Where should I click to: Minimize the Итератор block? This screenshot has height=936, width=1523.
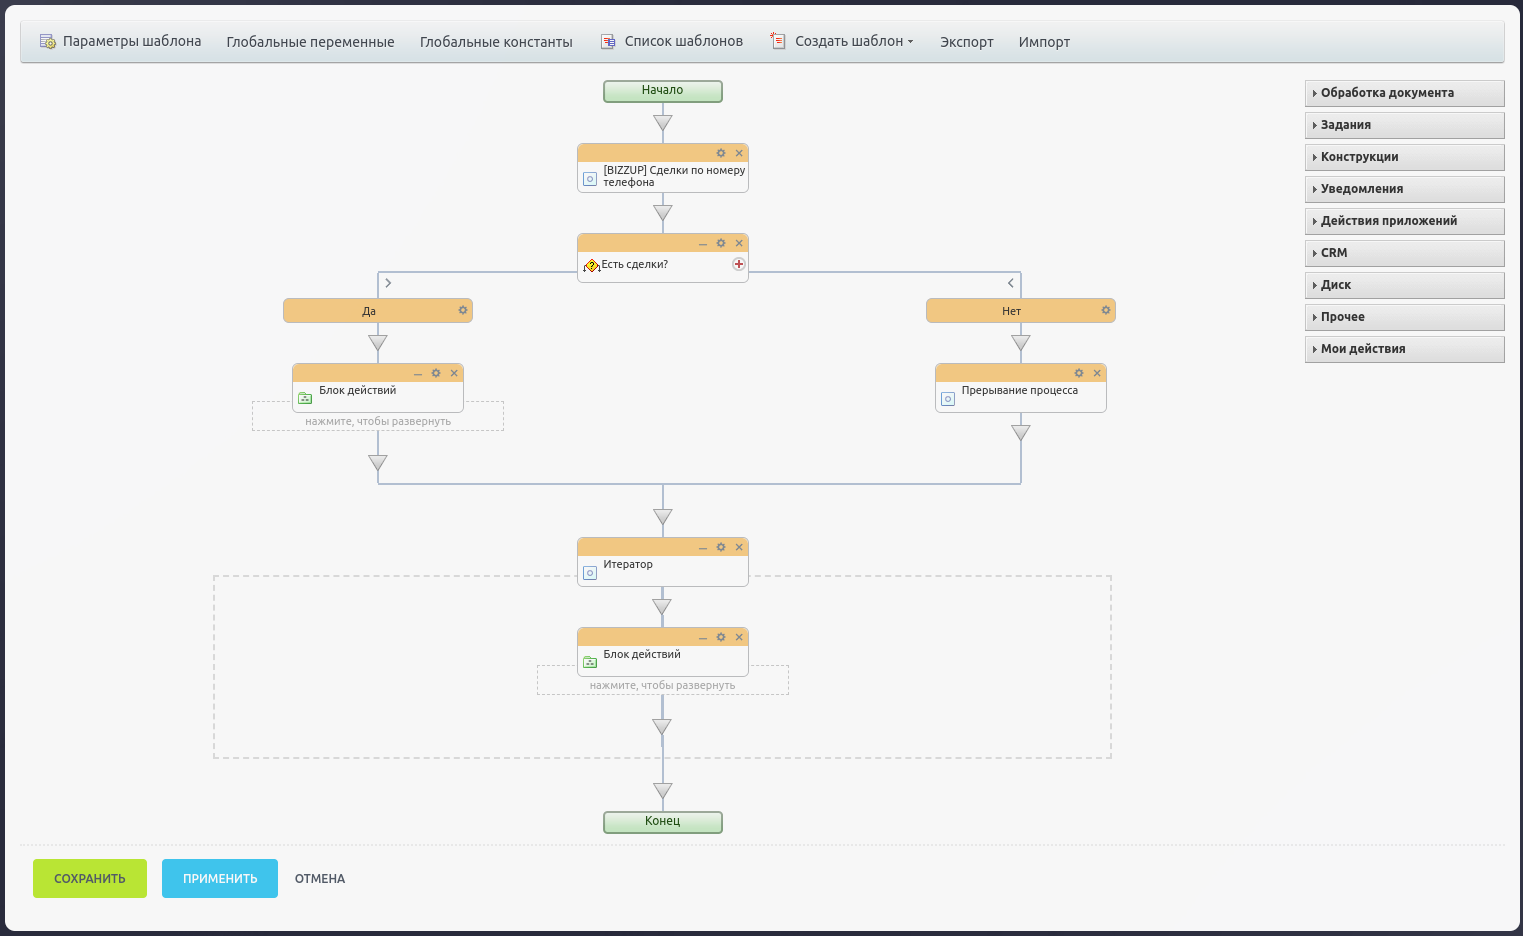(703, 548)
